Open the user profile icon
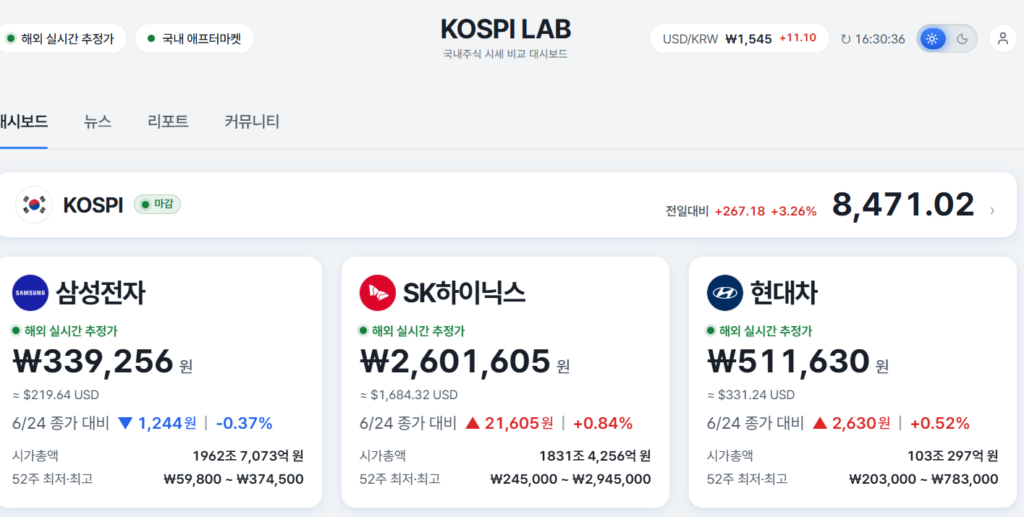The height and width of the screenshot is (517, 1024). click(1003, 39)
